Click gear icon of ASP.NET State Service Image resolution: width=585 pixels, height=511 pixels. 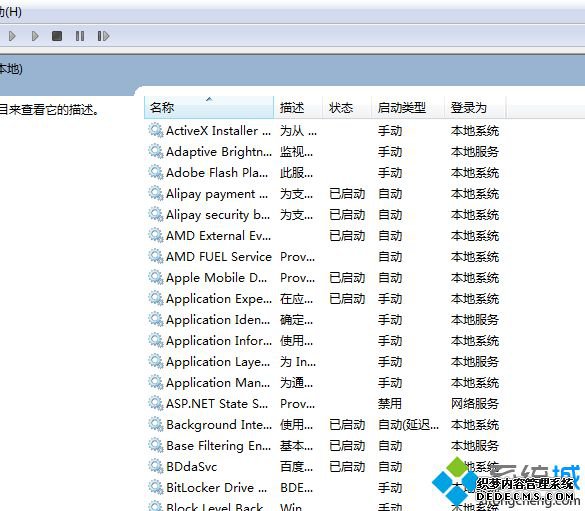156,403
